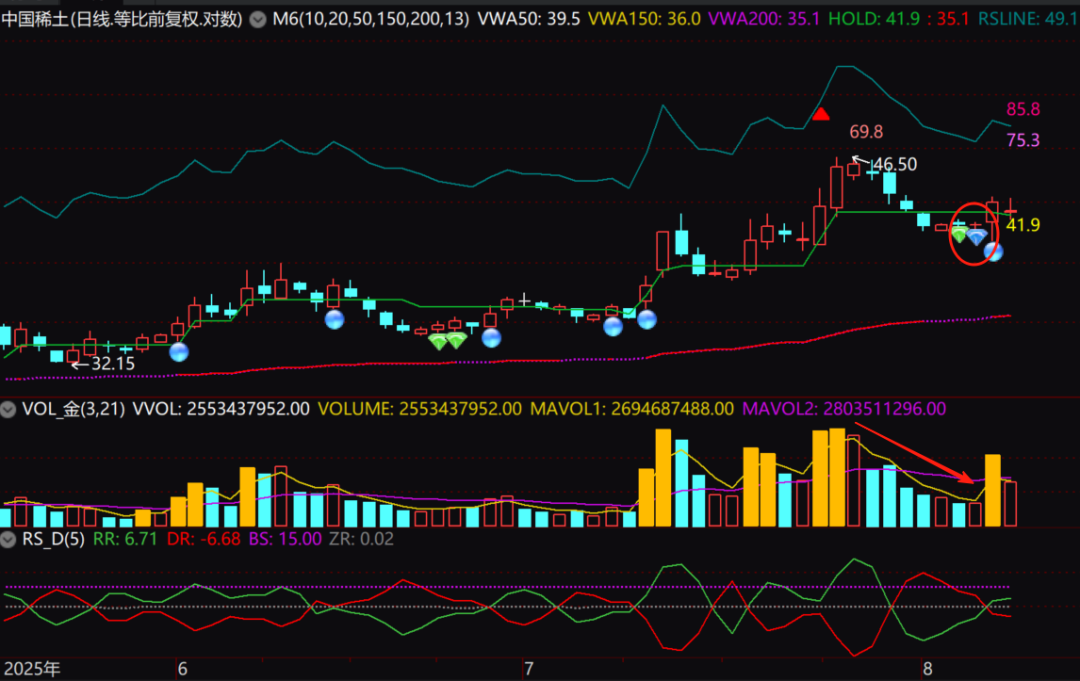The width and height of the screenshot is (1080, 681).
Task: Click the MAVOL1: 2694687488.00 value
Action: point(632,409)
